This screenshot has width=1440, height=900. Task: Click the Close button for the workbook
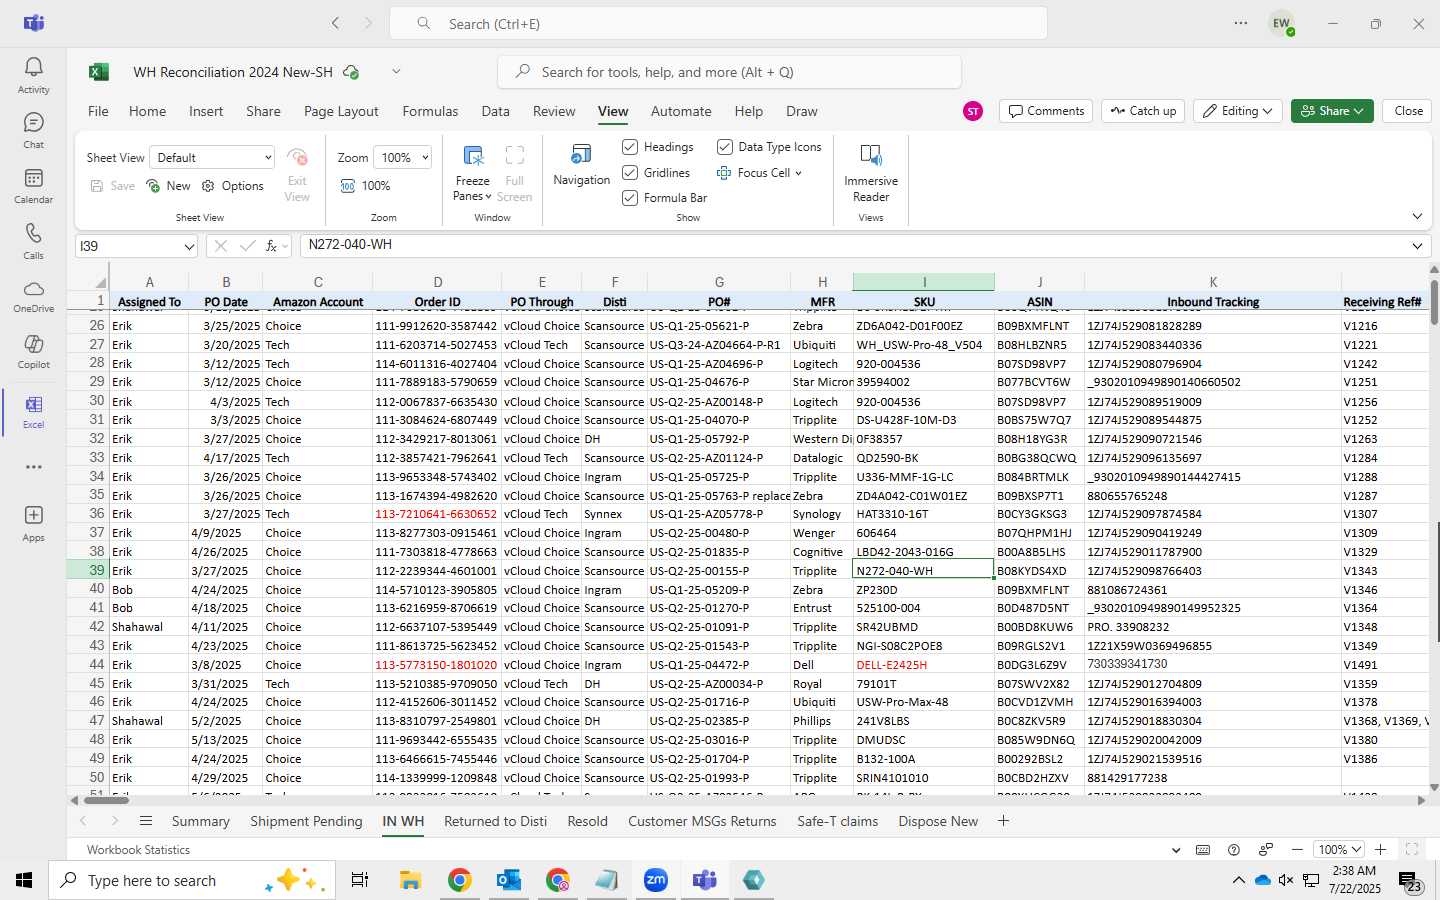coord(1408,111)
